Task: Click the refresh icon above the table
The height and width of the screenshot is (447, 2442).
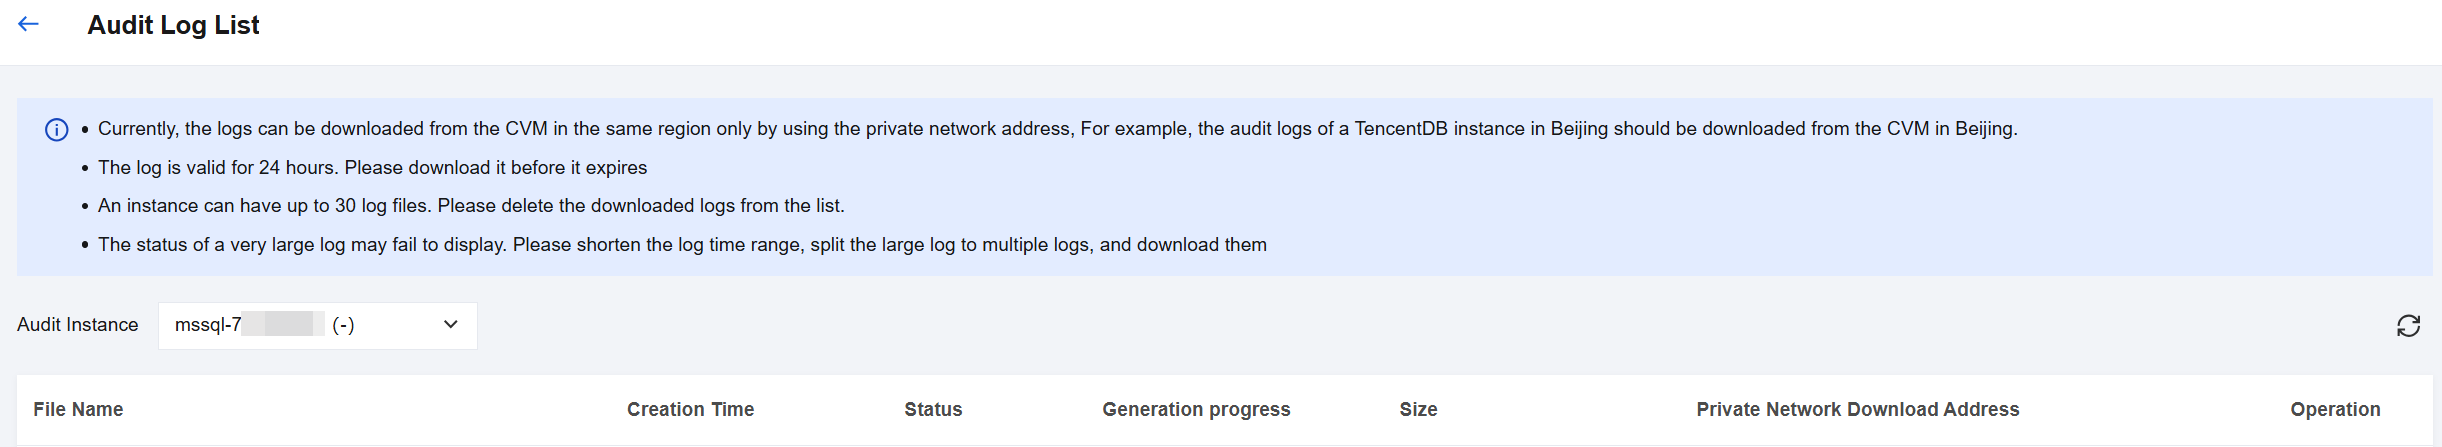Action: point(2408,326)
